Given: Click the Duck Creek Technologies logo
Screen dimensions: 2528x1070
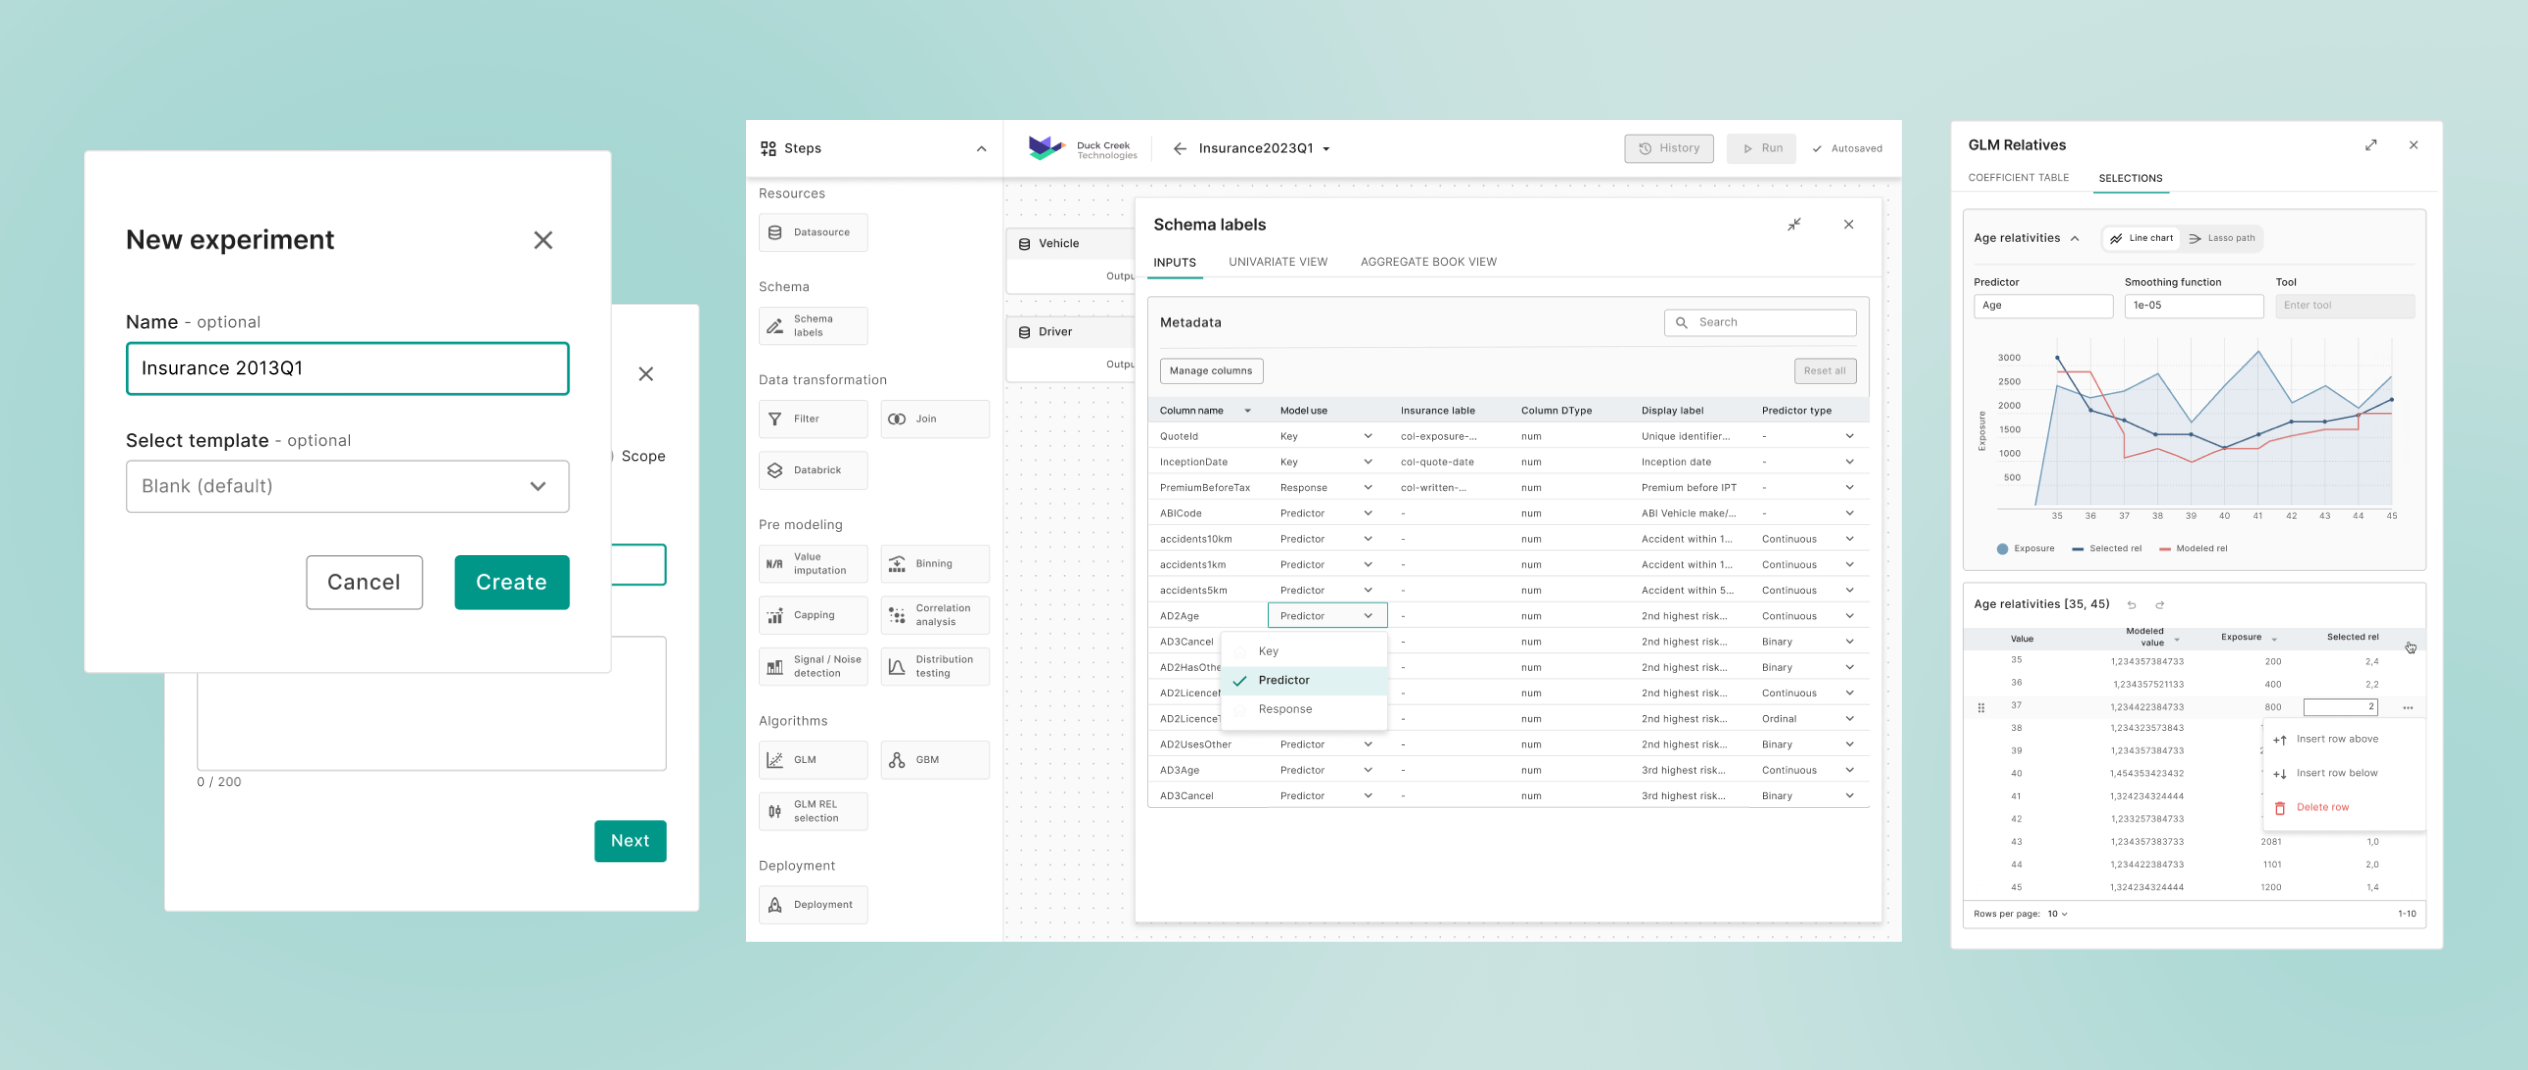Looking at the screenshot, I should click(1082, 149).
